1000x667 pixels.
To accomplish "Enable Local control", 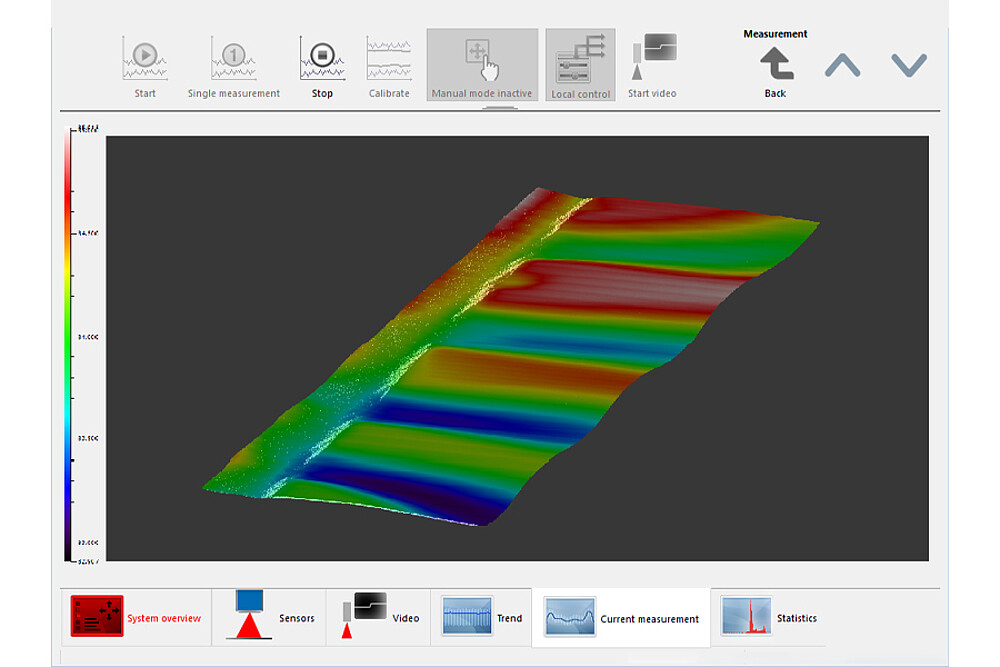I will tap(580, 60).
